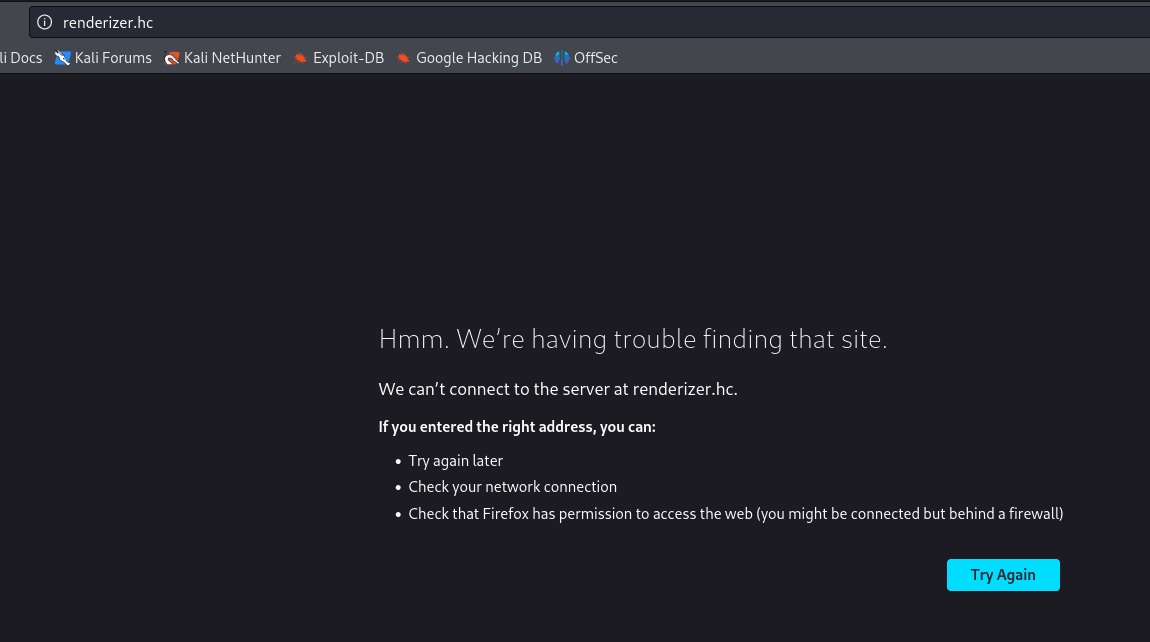The image size is (1150, 642).
Task: Click the "We can't connect to the server" message
Action: (557, 389)
